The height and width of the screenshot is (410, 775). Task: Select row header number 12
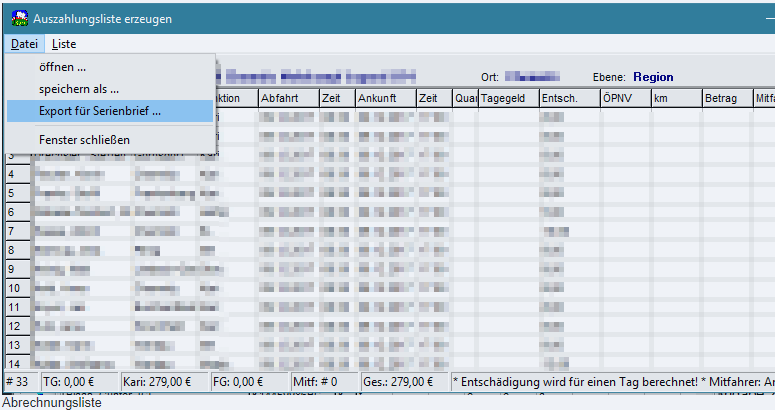[x=18, y=327]
